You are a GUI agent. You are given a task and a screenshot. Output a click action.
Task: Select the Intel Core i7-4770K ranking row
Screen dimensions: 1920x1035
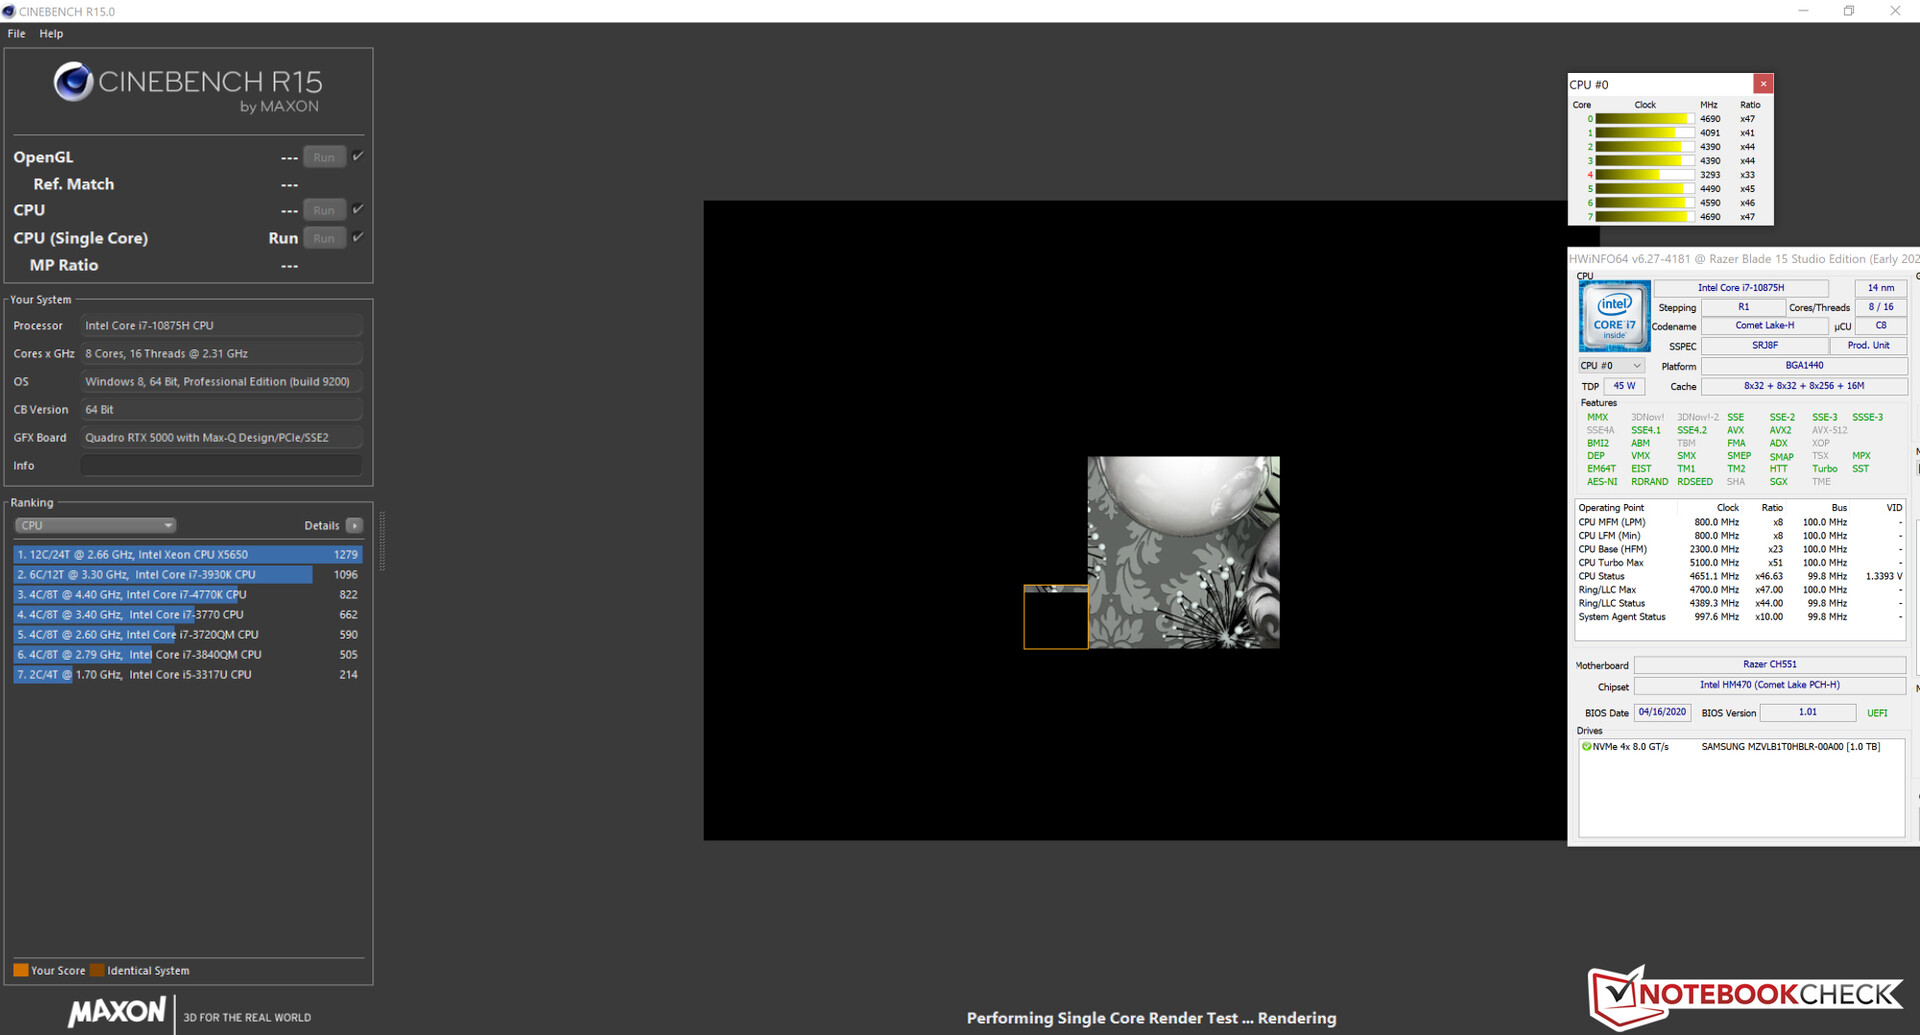click(187, 594)
